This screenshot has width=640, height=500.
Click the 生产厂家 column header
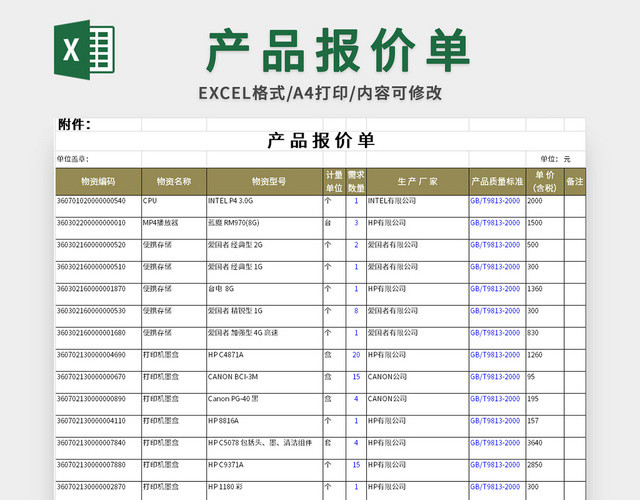click(x=418, y=182)
